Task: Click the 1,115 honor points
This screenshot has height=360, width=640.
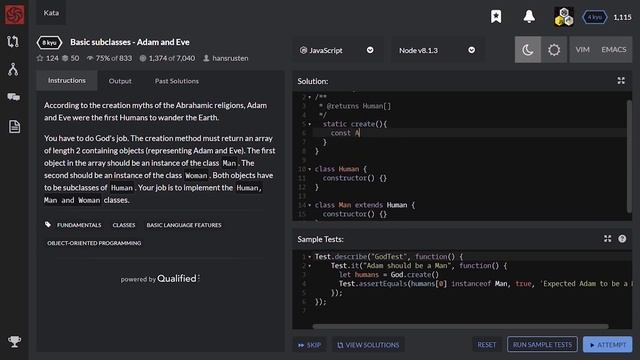Action: coord(622,17)
